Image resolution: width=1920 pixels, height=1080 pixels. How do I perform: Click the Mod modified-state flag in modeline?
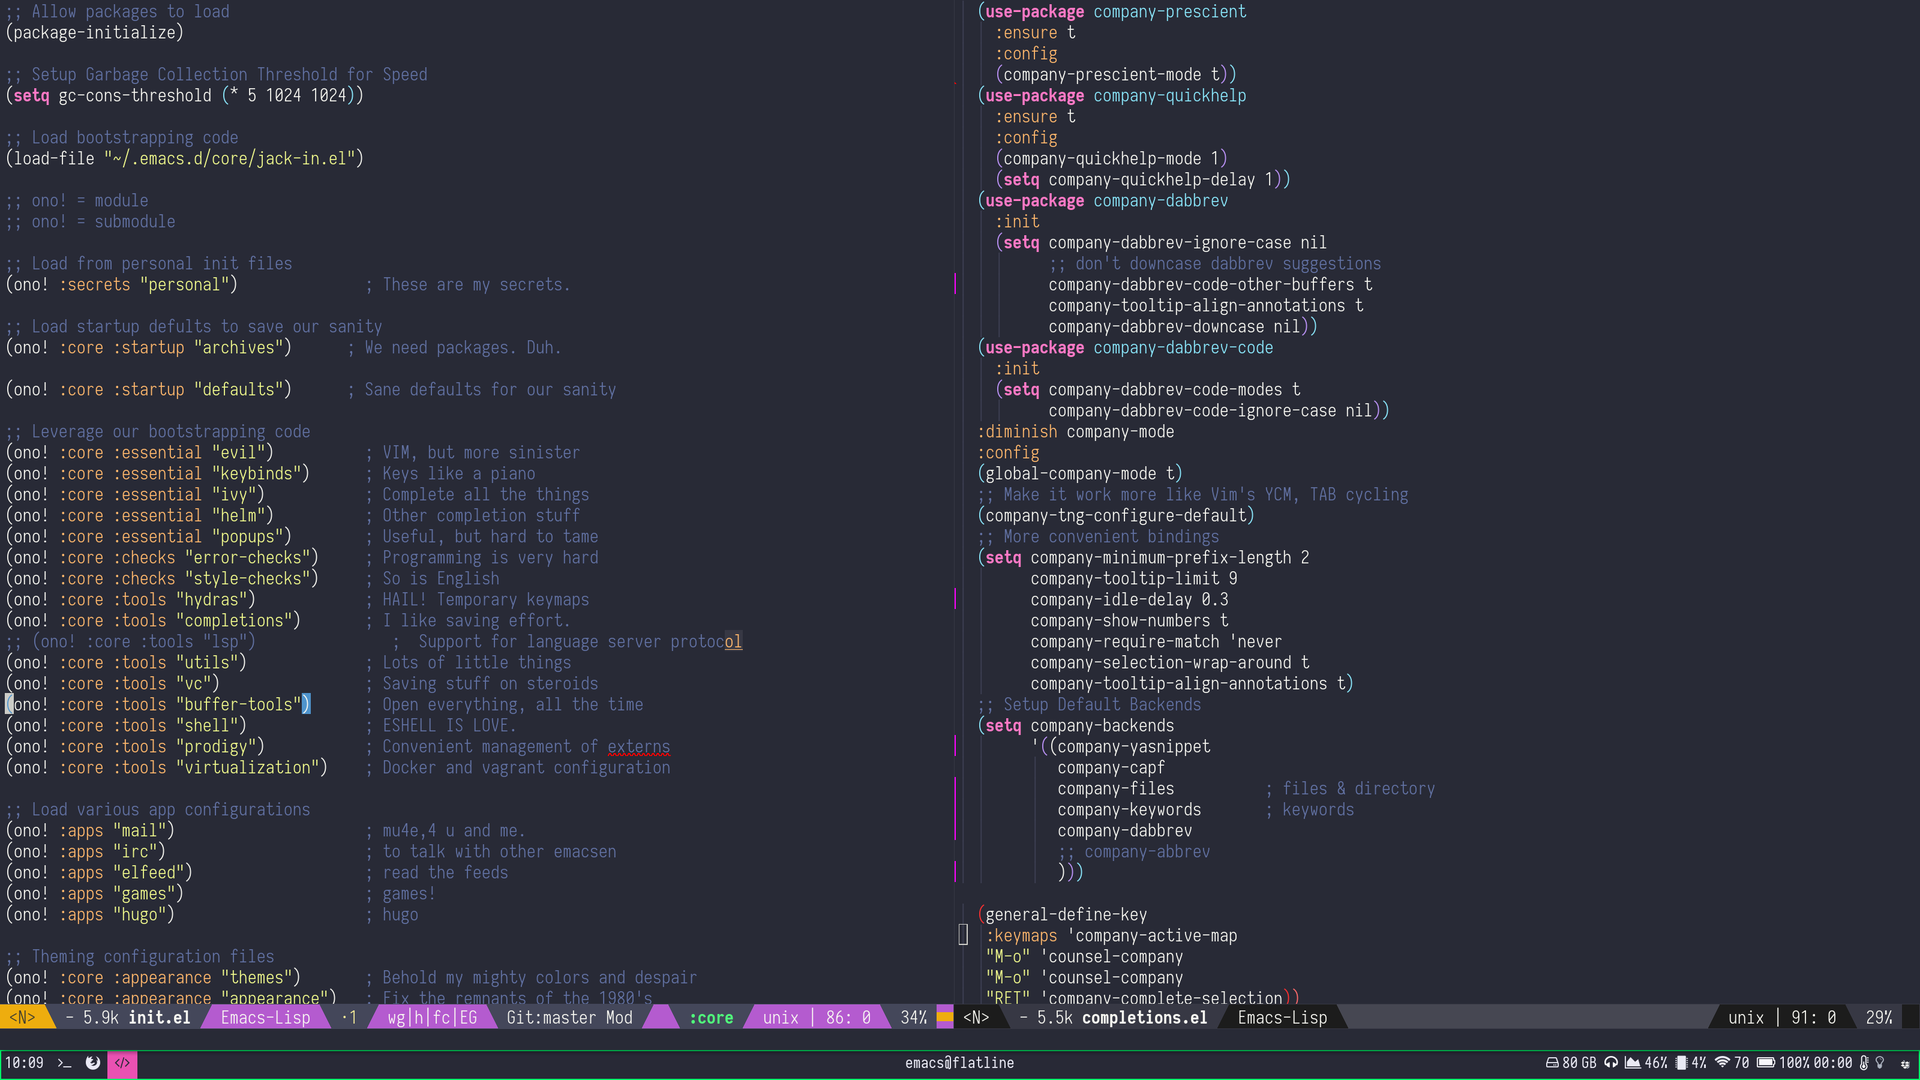pos(619,1018)
